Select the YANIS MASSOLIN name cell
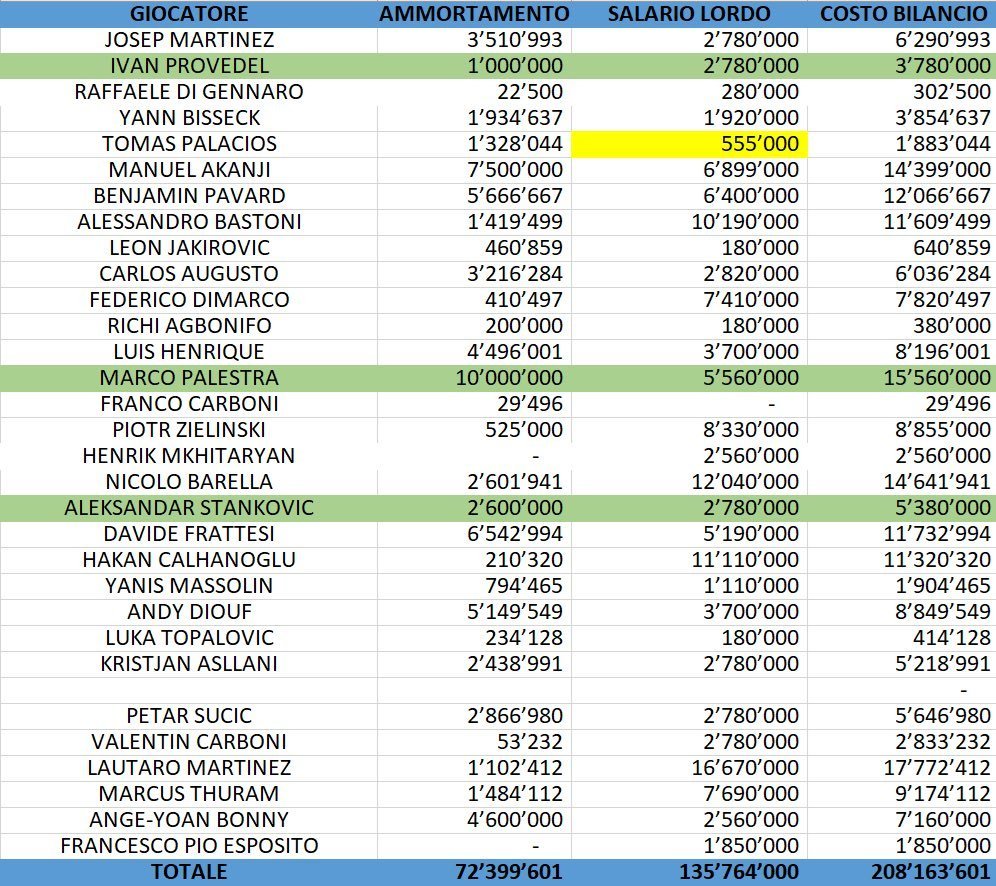Screen dimensions: 996x886 (189, 587)
